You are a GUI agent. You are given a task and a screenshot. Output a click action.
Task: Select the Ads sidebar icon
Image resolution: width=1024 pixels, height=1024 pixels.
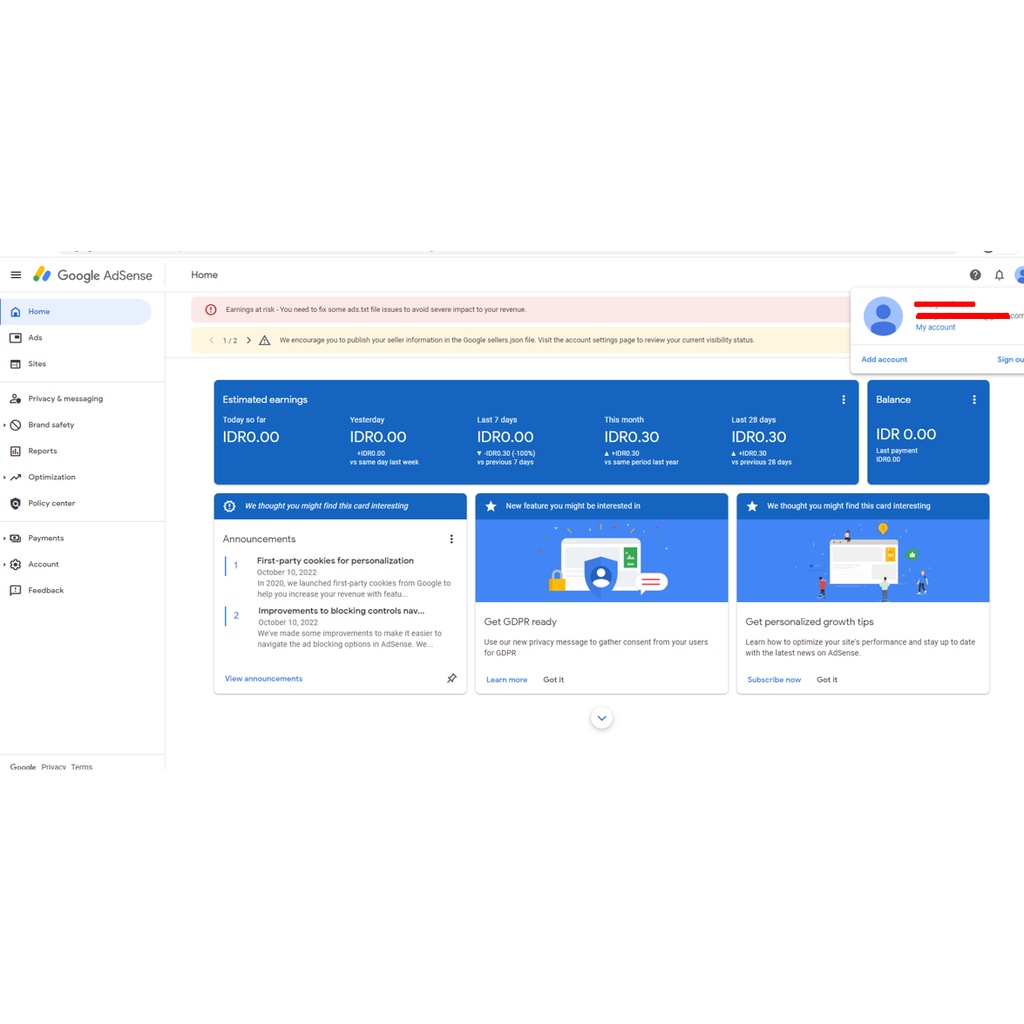pos(33,337)
